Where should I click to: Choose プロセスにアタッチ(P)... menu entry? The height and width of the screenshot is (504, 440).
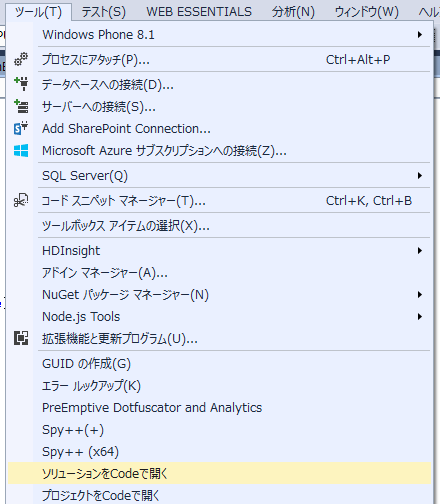tap(219, 60)
